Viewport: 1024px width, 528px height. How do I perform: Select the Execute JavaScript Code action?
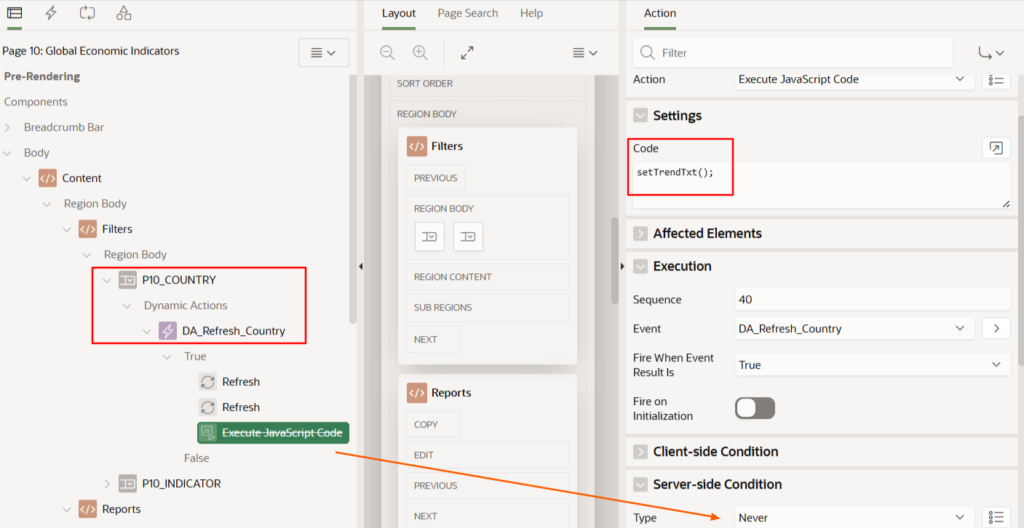coord(274,433)
